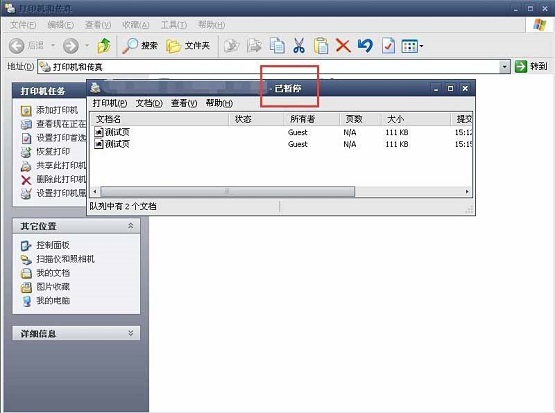The width and height of the screenshot is (555, 413).
Task: Go up one folder level
Action: [104, 46]
